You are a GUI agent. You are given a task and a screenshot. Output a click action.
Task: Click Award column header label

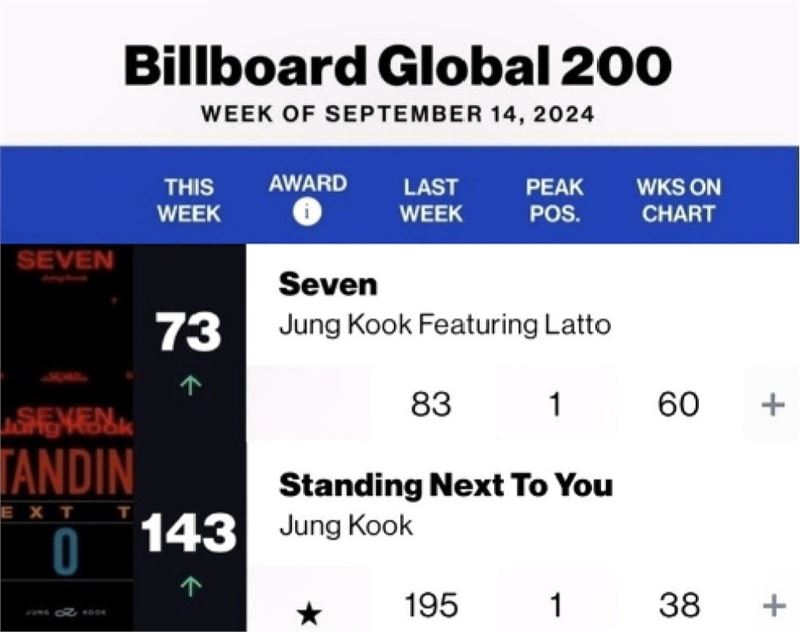pos(308,183)
